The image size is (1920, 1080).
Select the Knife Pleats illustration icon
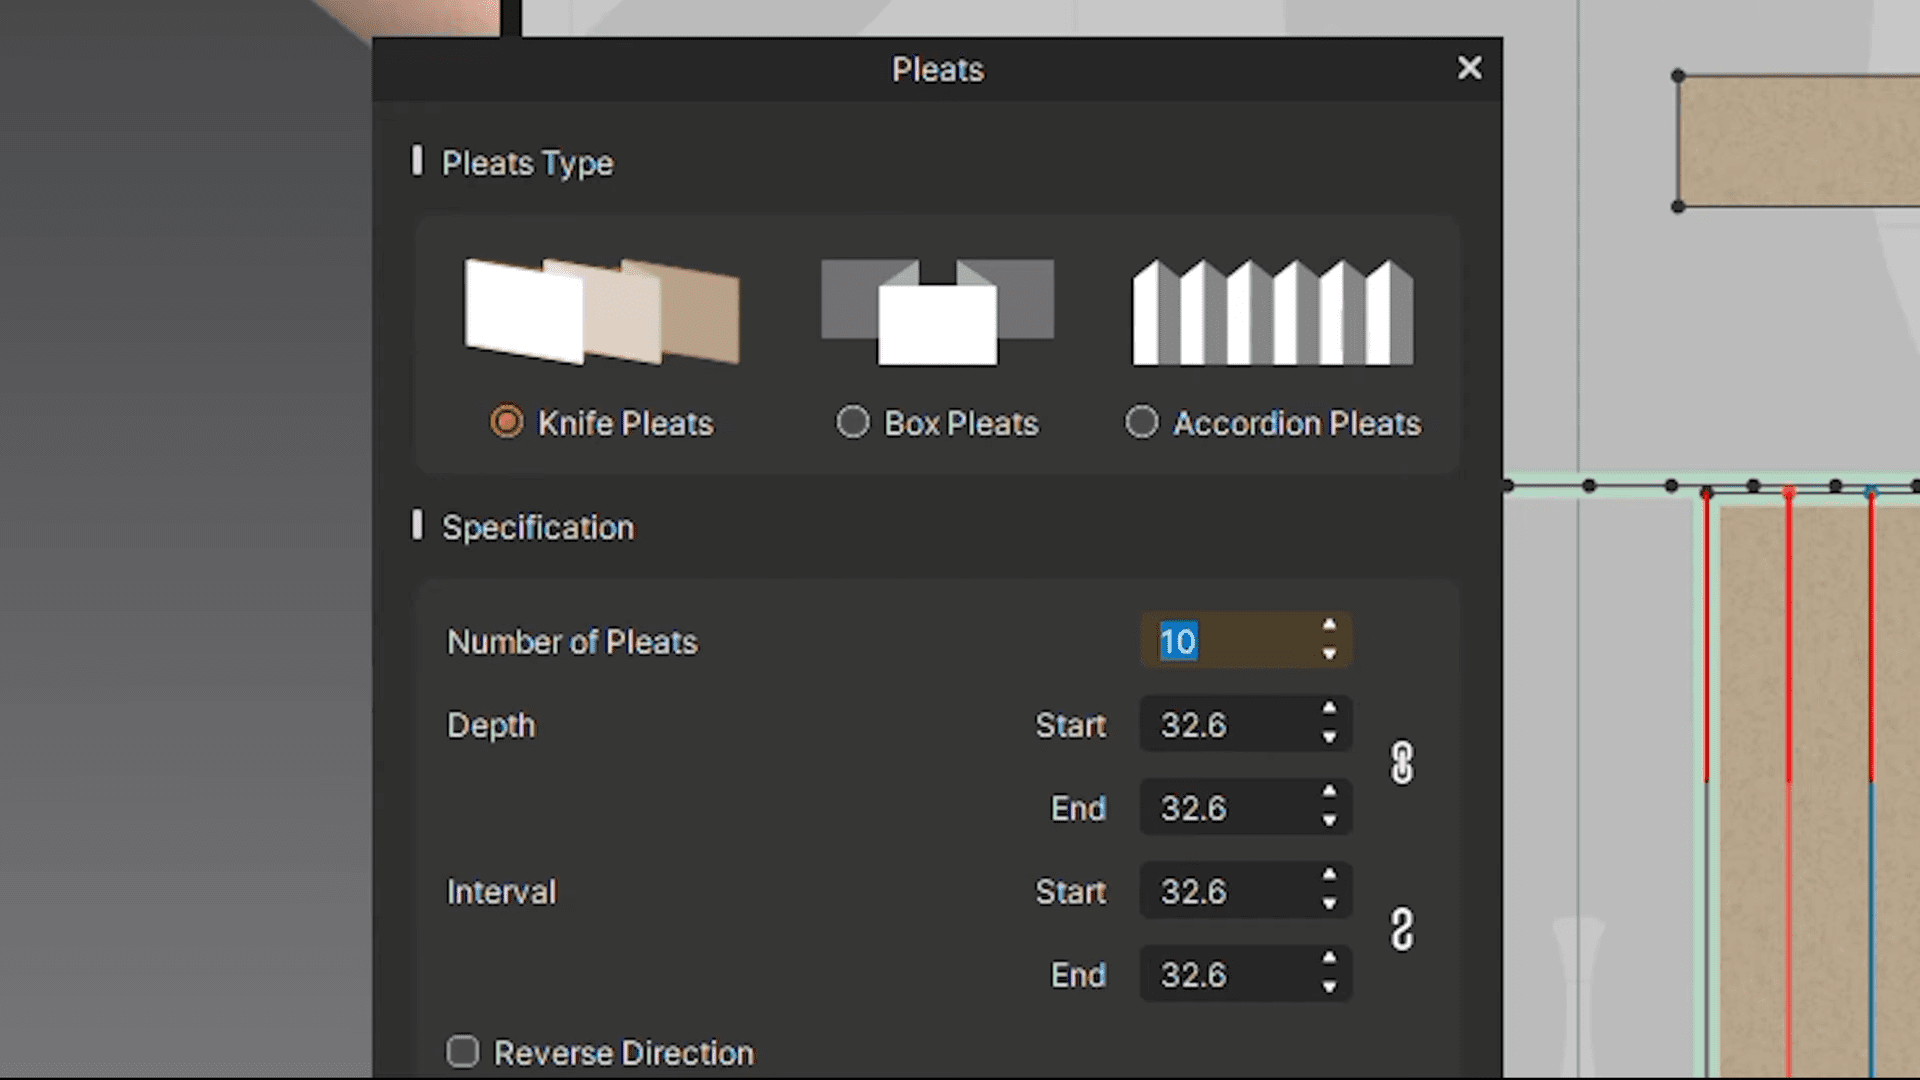(x=600, y=310)
